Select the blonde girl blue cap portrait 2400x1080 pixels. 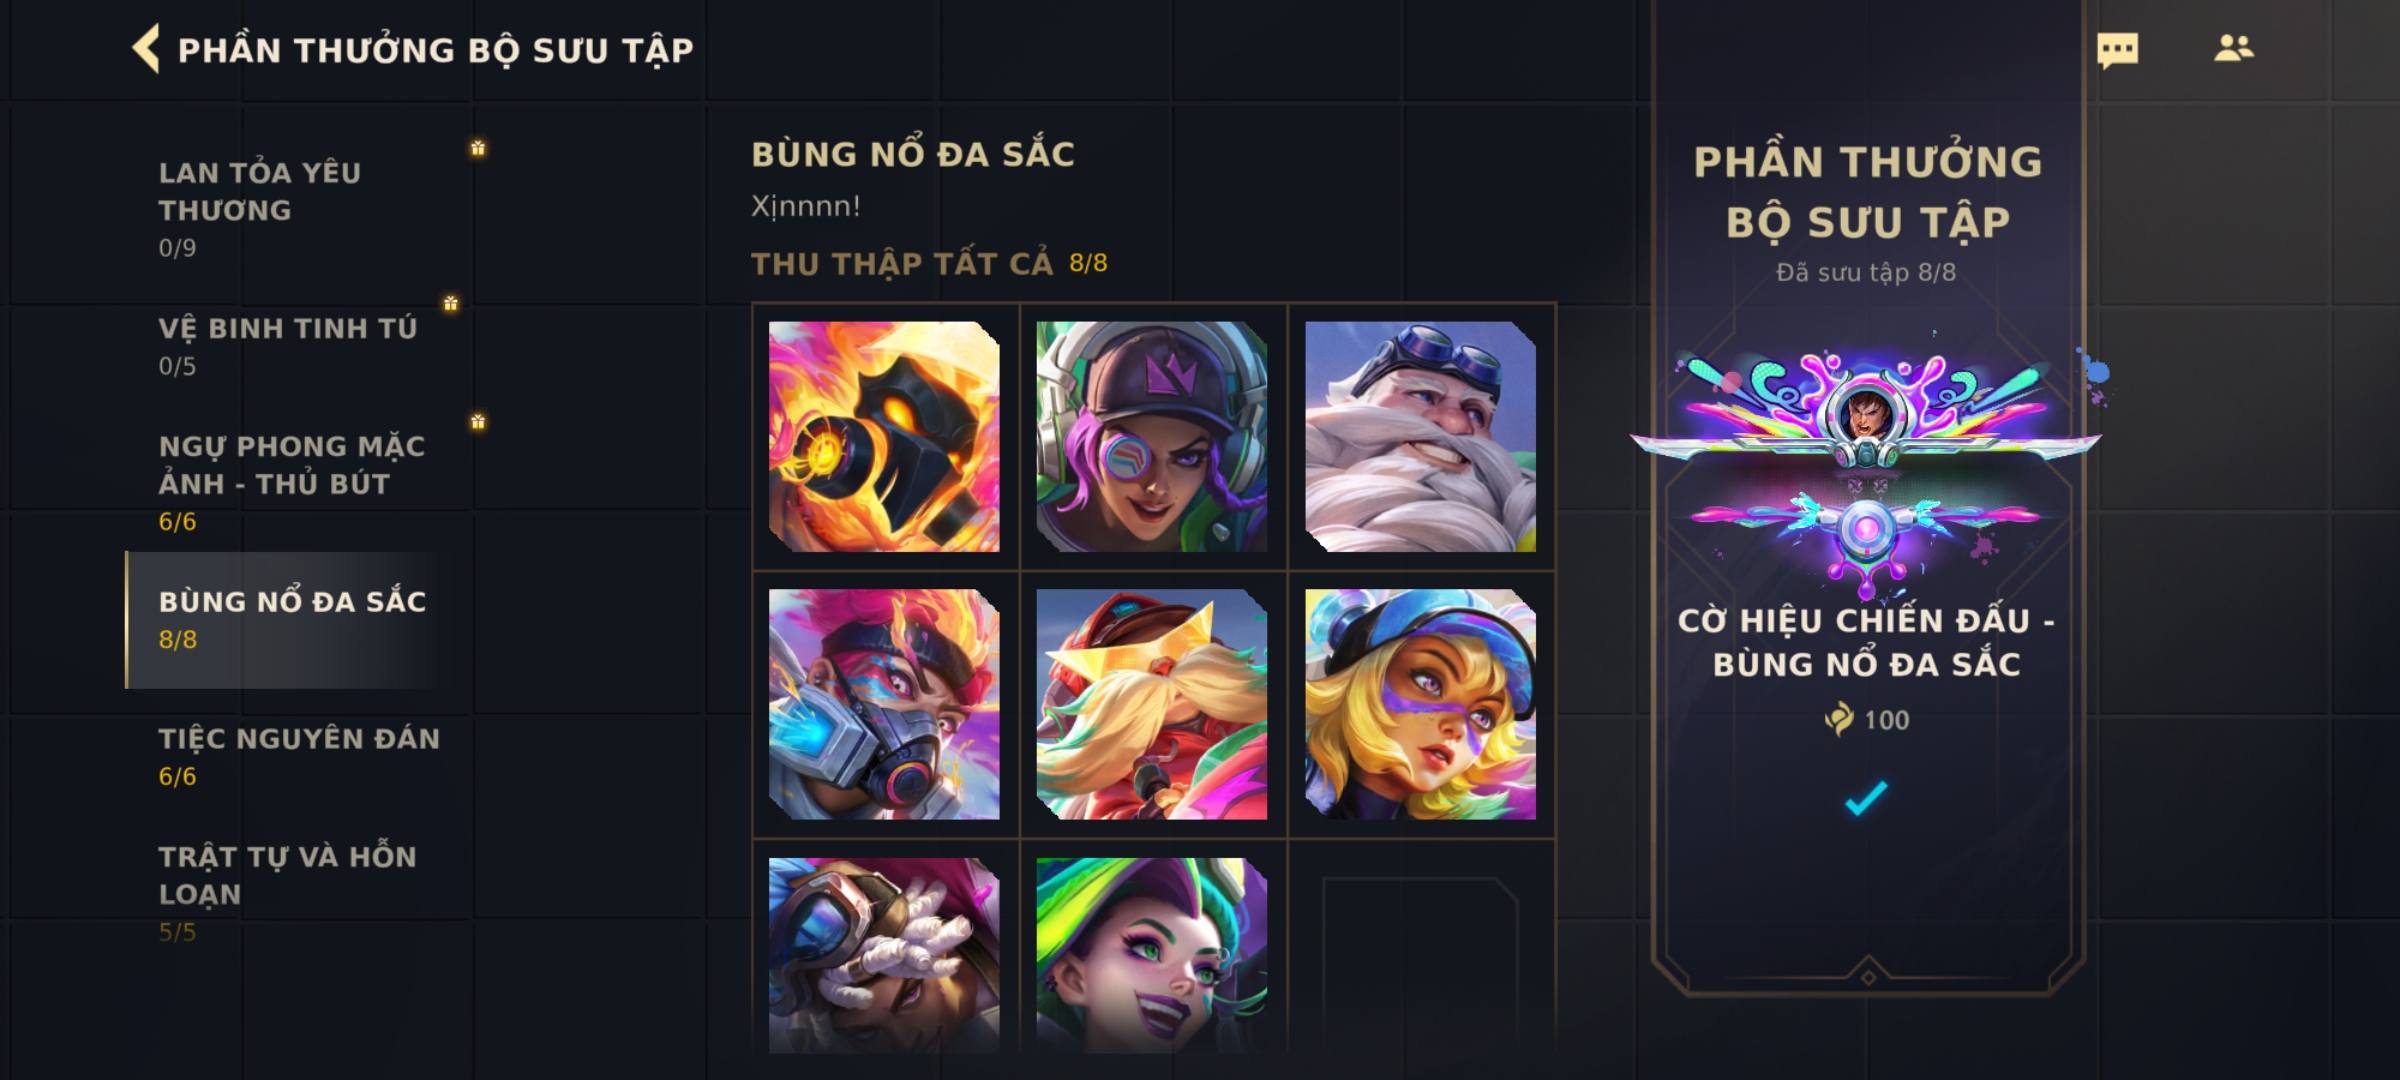click(1420, 704)
